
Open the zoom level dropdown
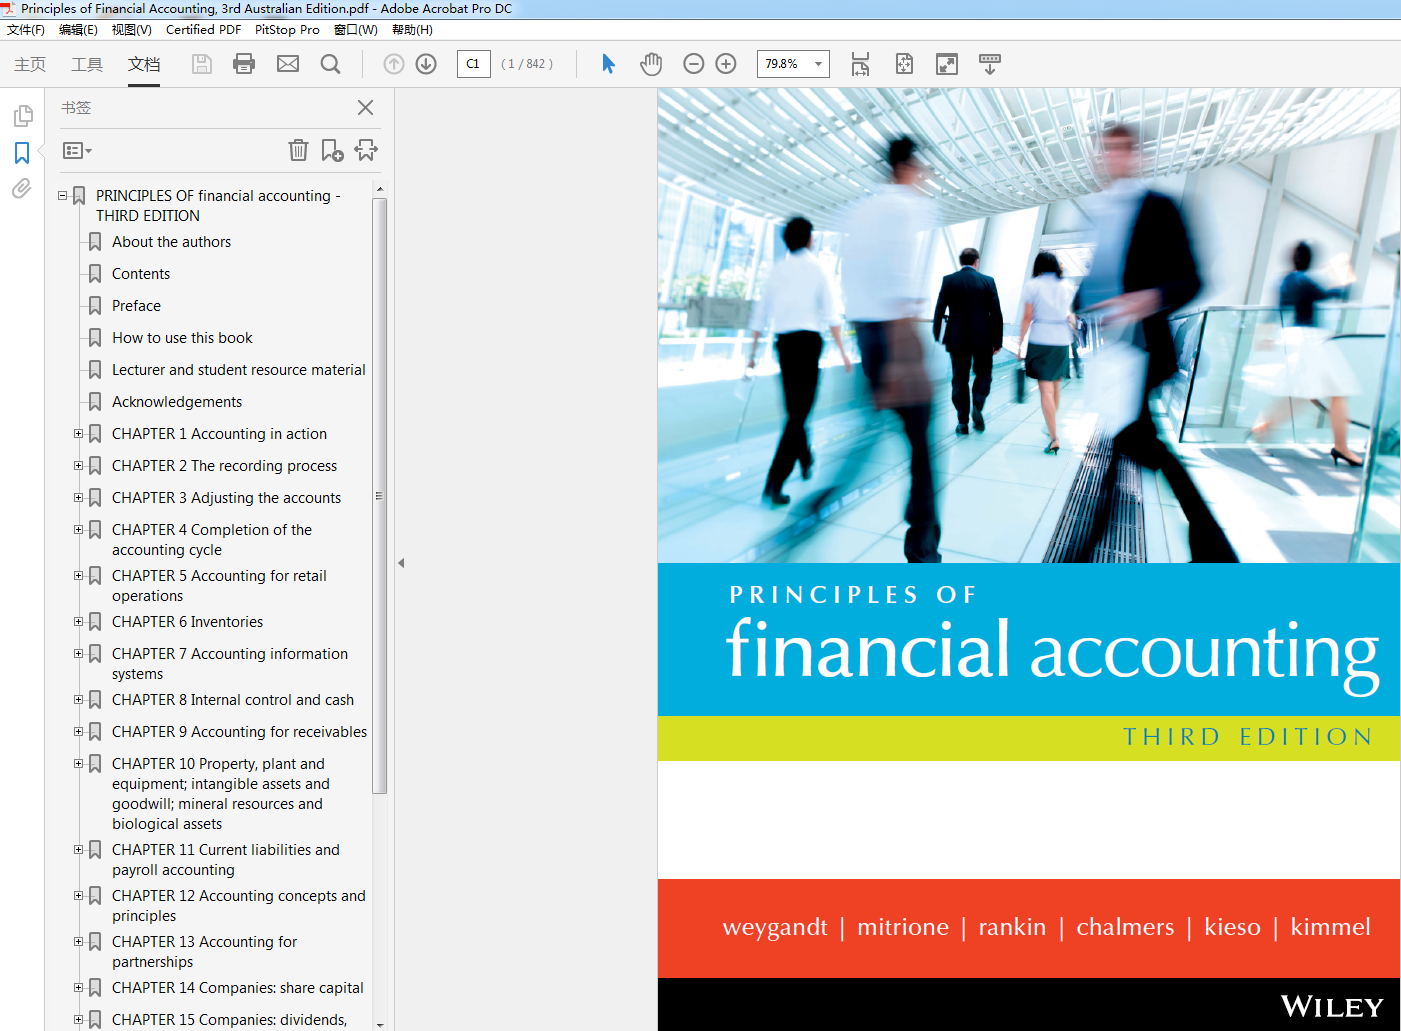819,64
